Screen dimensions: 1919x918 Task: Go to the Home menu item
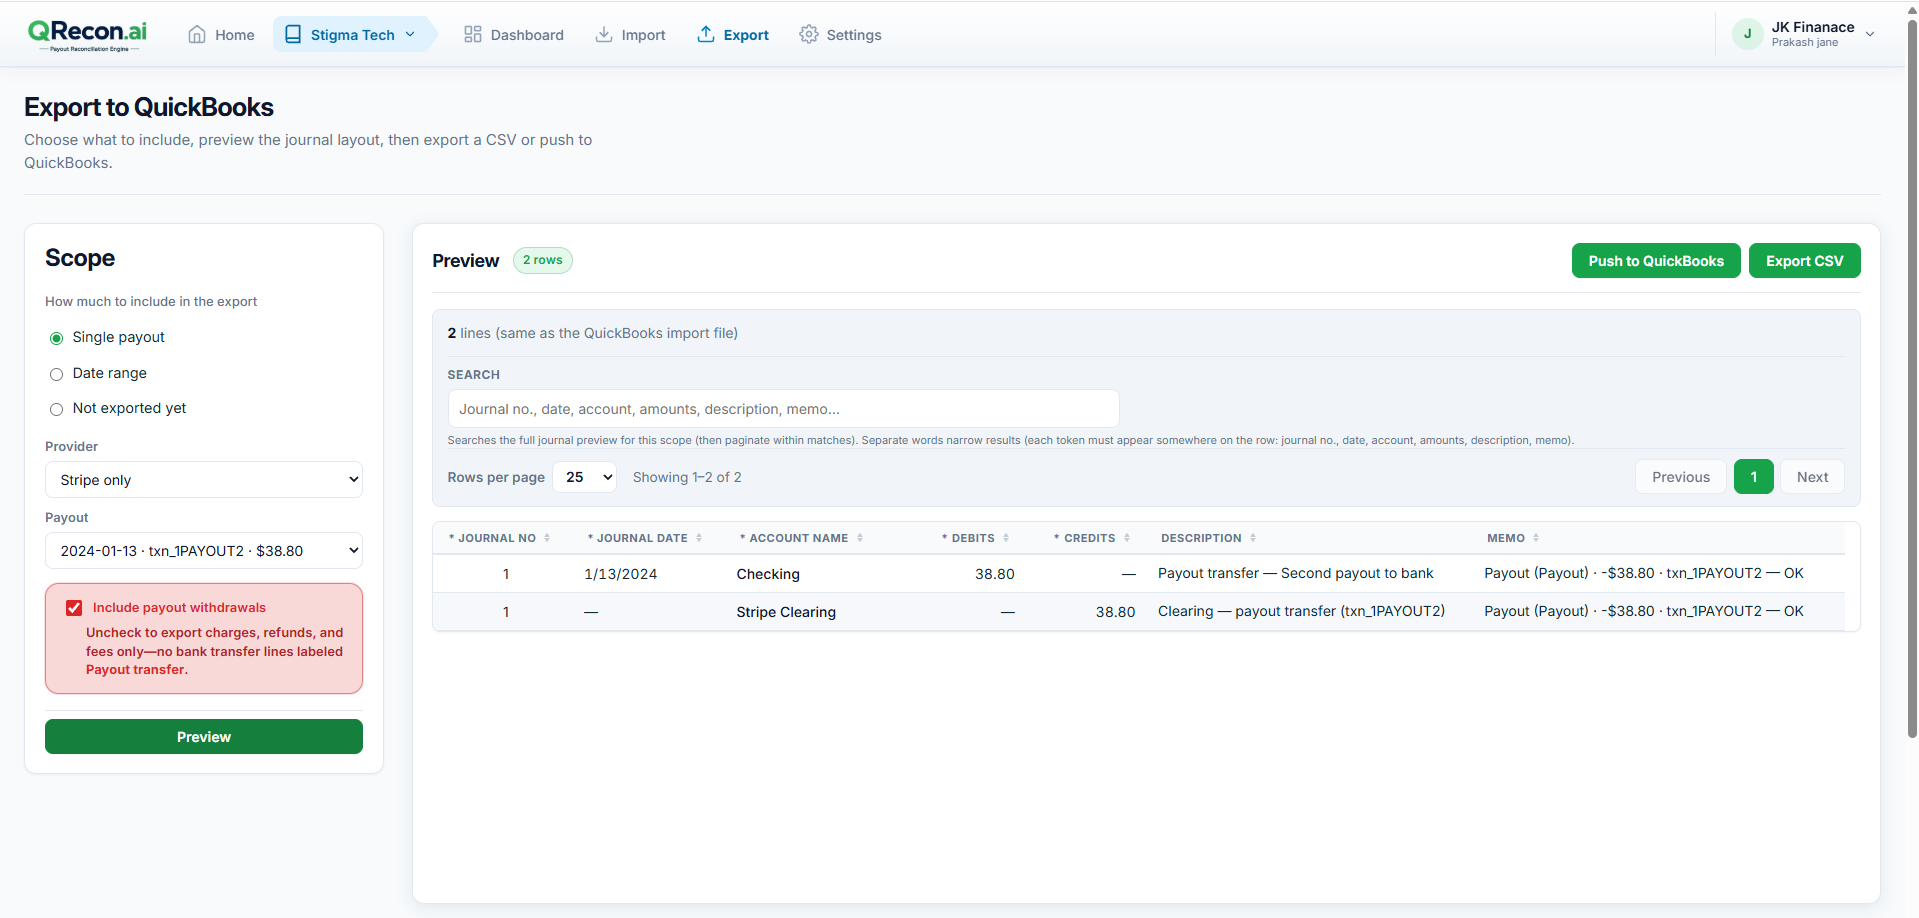point(222,35)
